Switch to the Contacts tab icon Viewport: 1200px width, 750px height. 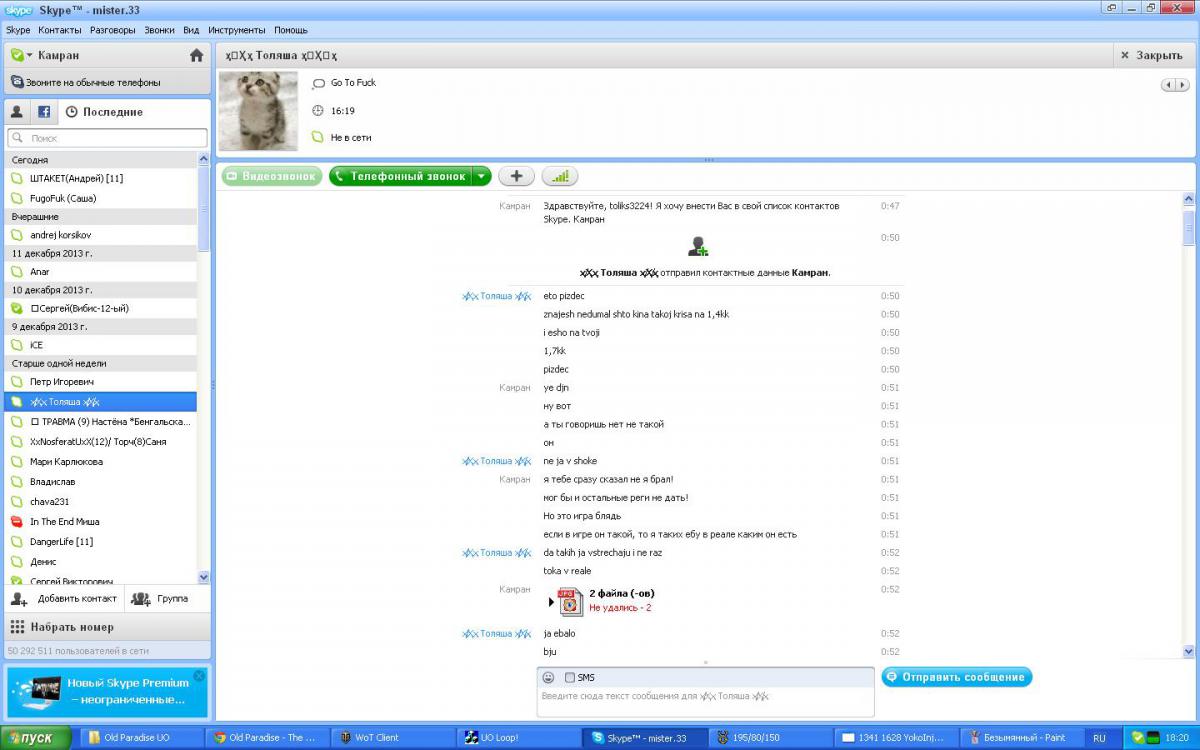17,112
